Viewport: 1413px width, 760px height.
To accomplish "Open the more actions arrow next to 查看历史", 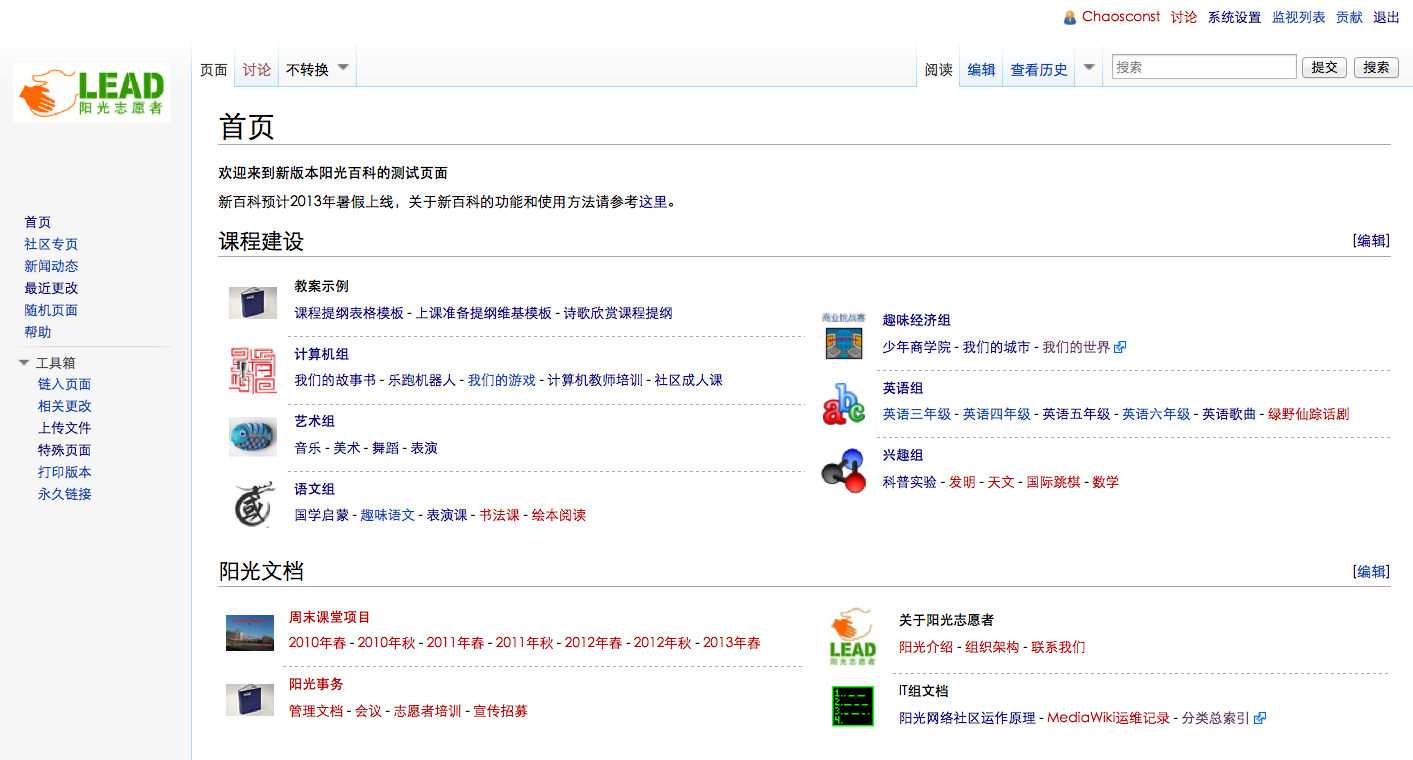I will pyautogui.click(x=1090, y=68).
